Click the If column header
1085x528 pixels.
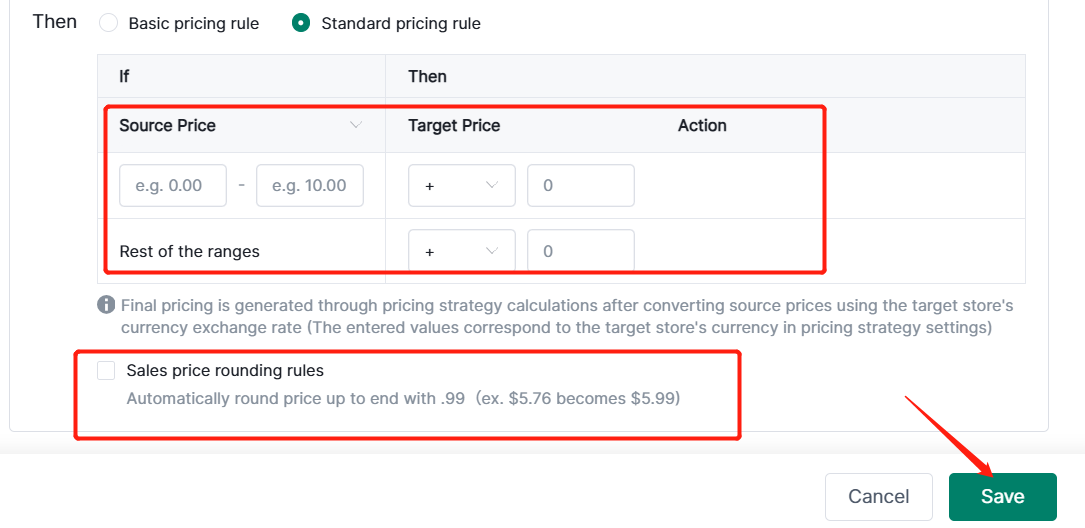(x=124, y=77)
